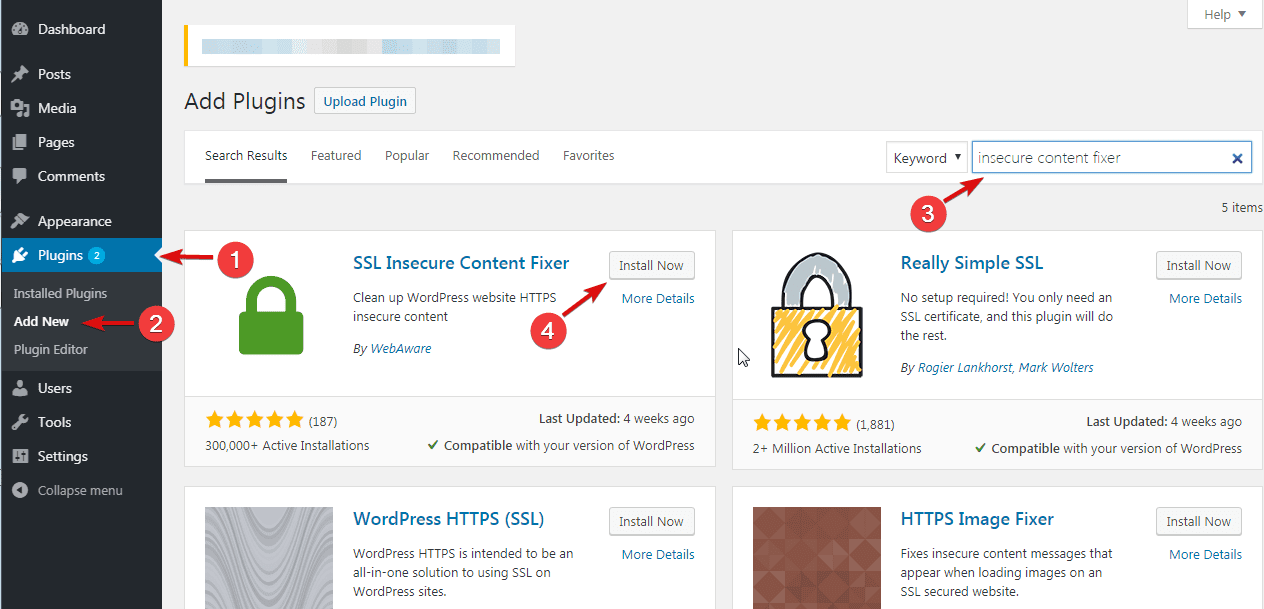
Task: Switch to the Search Results tab
Action: (246, 156)
